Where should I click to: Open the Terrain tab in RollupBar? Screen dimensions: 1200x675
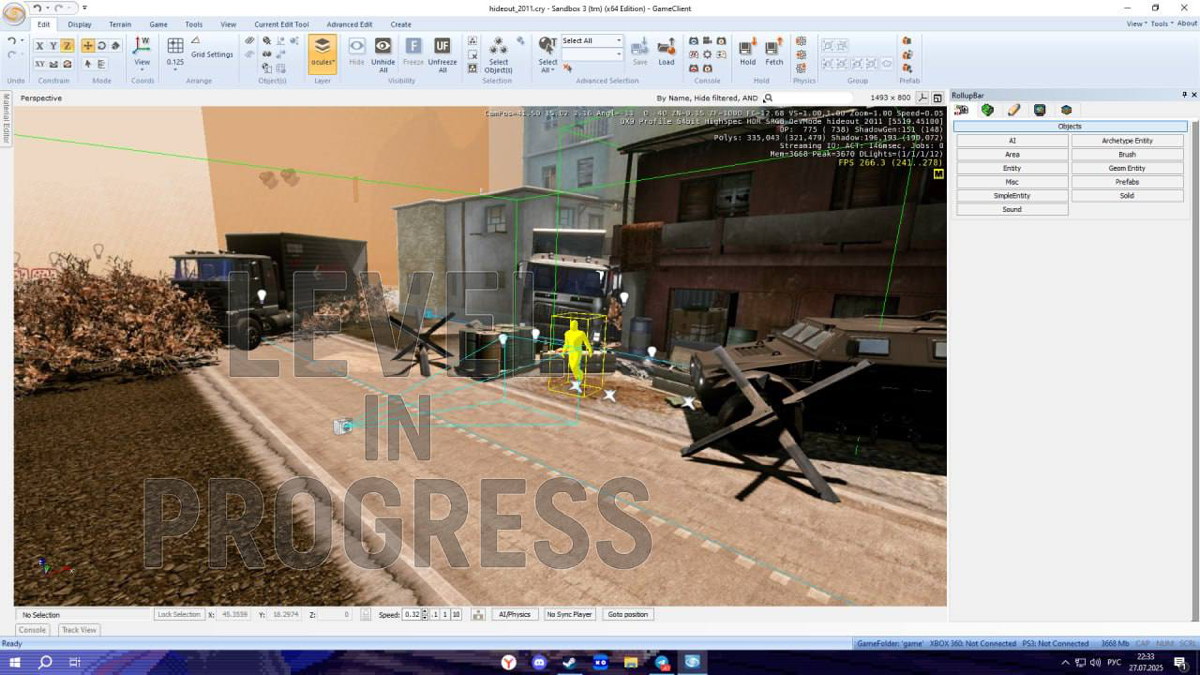(987, 110)
